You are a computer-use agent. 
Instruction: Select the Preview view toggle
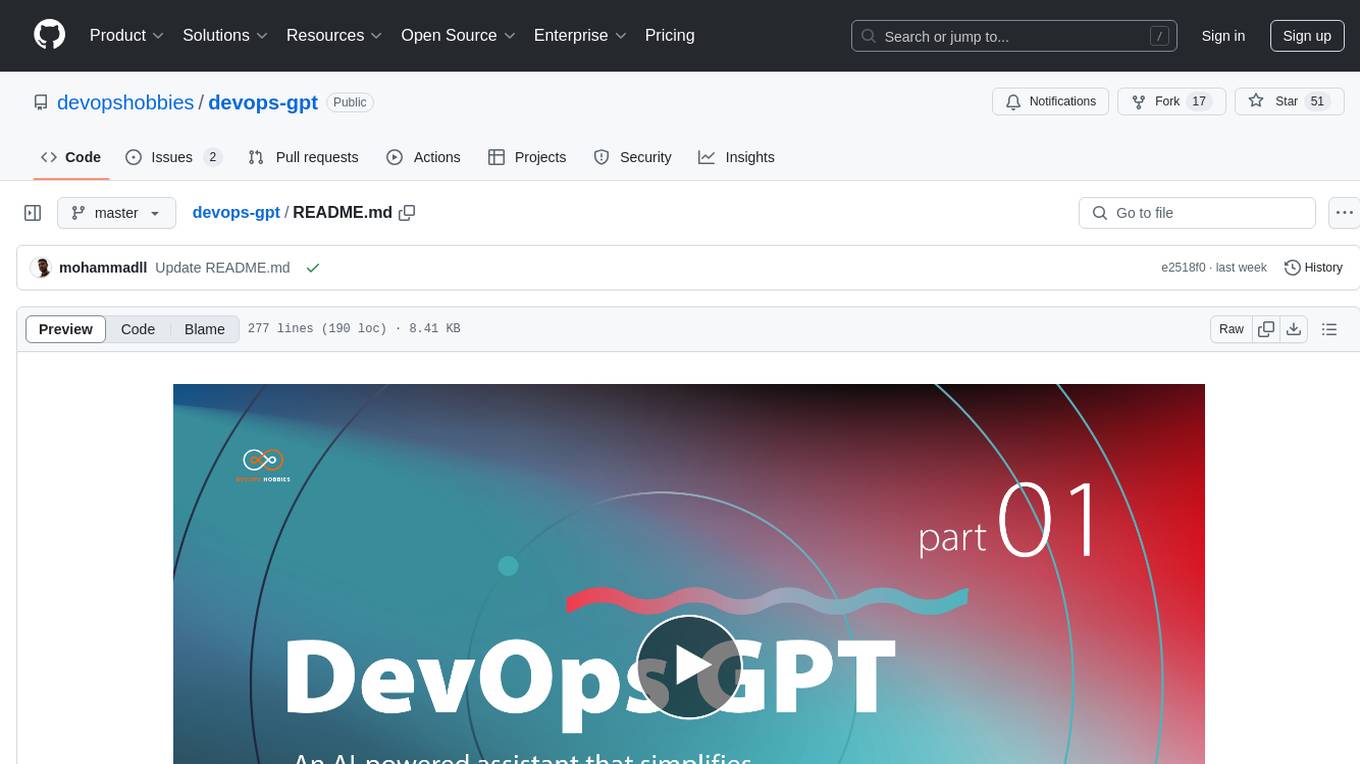click(66, 329)
